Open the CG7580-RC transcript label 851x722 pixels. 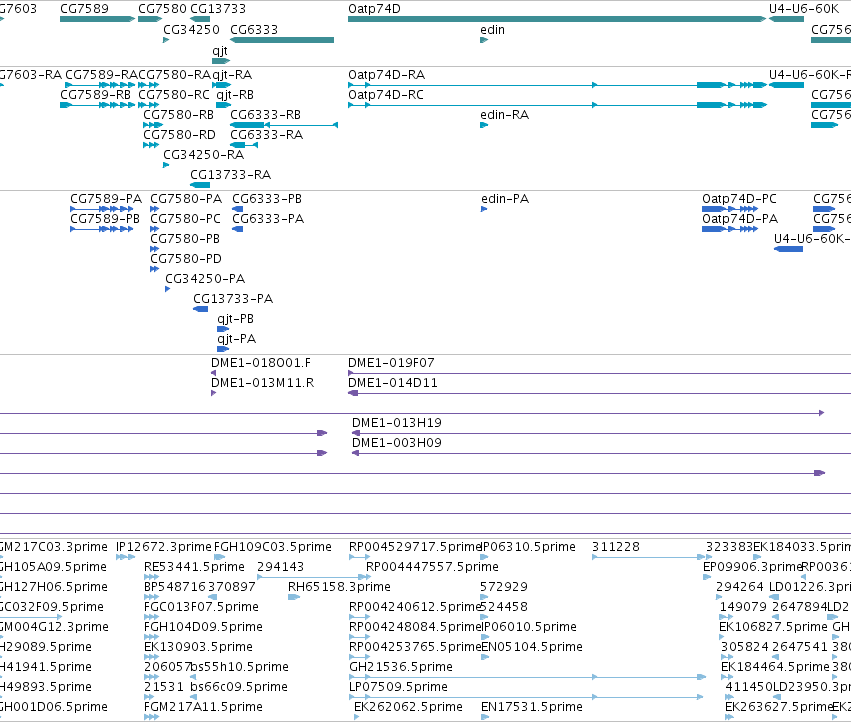click(174, 94)
